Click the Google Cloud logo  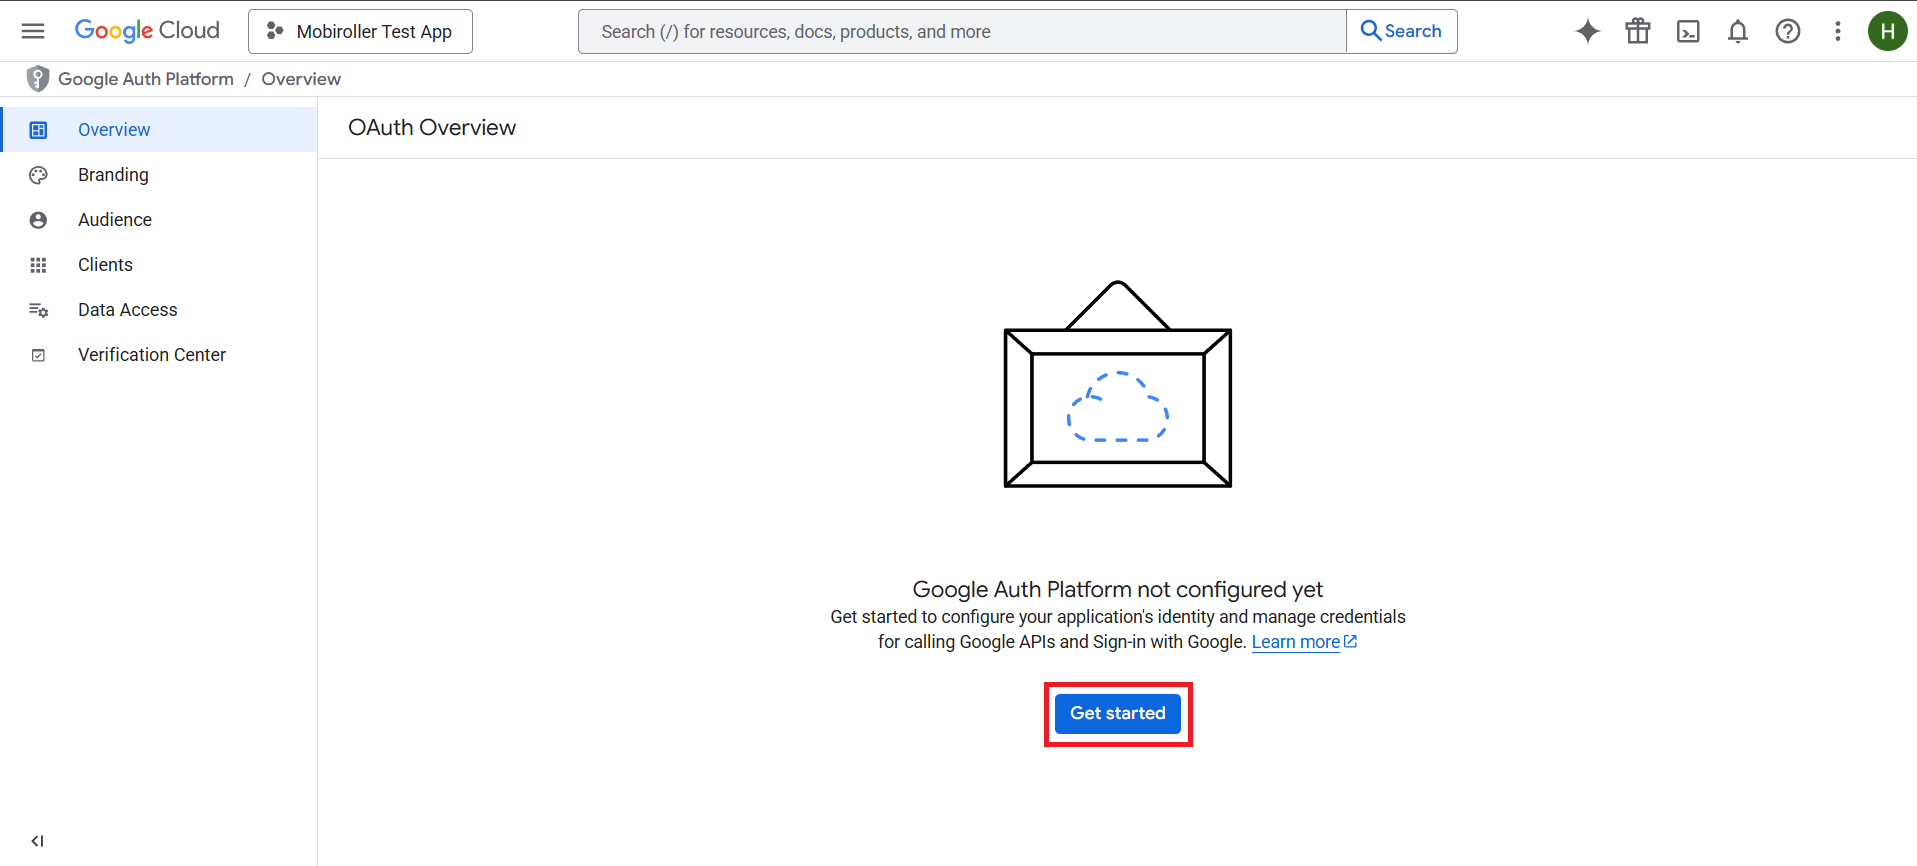pos(147,31)
